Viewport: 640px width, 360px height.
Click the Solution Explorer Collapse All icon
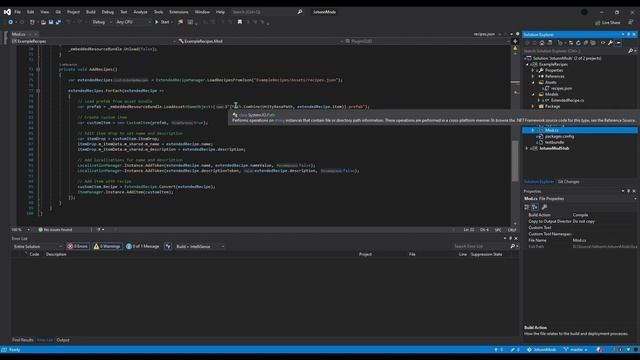pos(586,43)
